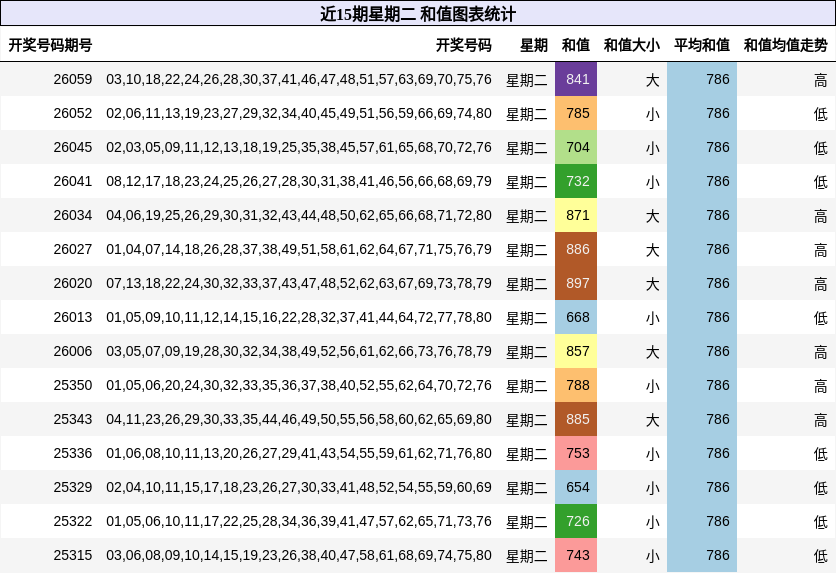Click the brown 897 sum cell
The height and width of the screenshot is (573, 836).
pos(576,284)
